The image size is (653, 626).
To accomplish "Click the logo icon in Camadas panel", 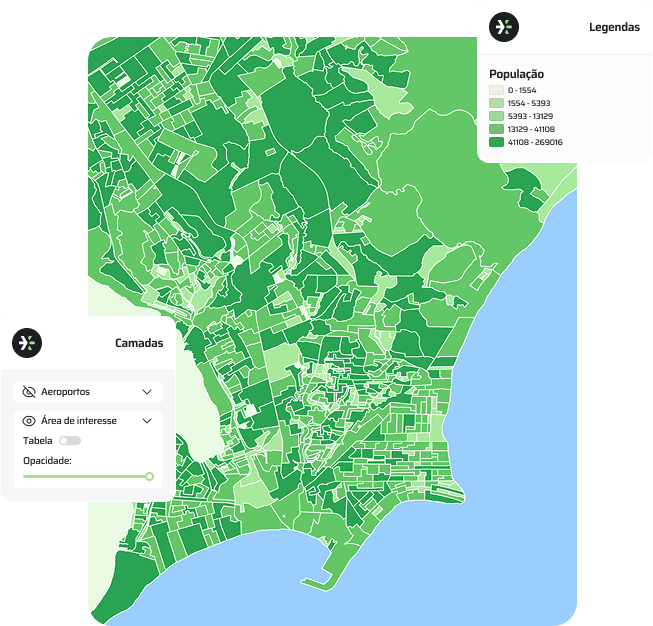I will [27, 343].
